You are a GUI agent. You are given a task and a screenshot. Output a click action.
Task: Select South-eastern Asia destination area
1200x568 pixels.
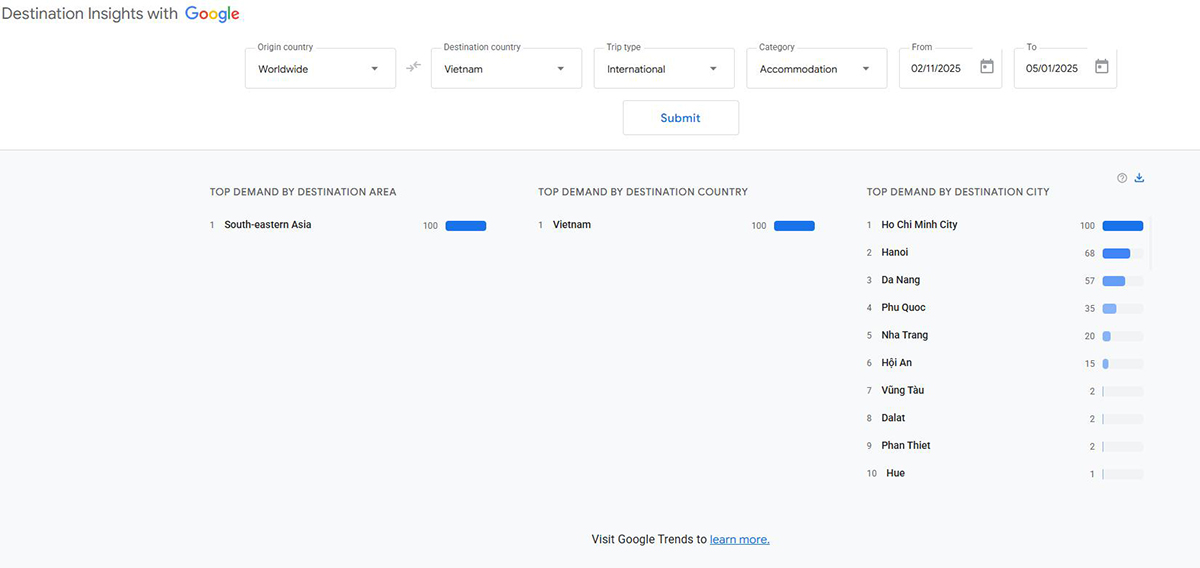267,225
